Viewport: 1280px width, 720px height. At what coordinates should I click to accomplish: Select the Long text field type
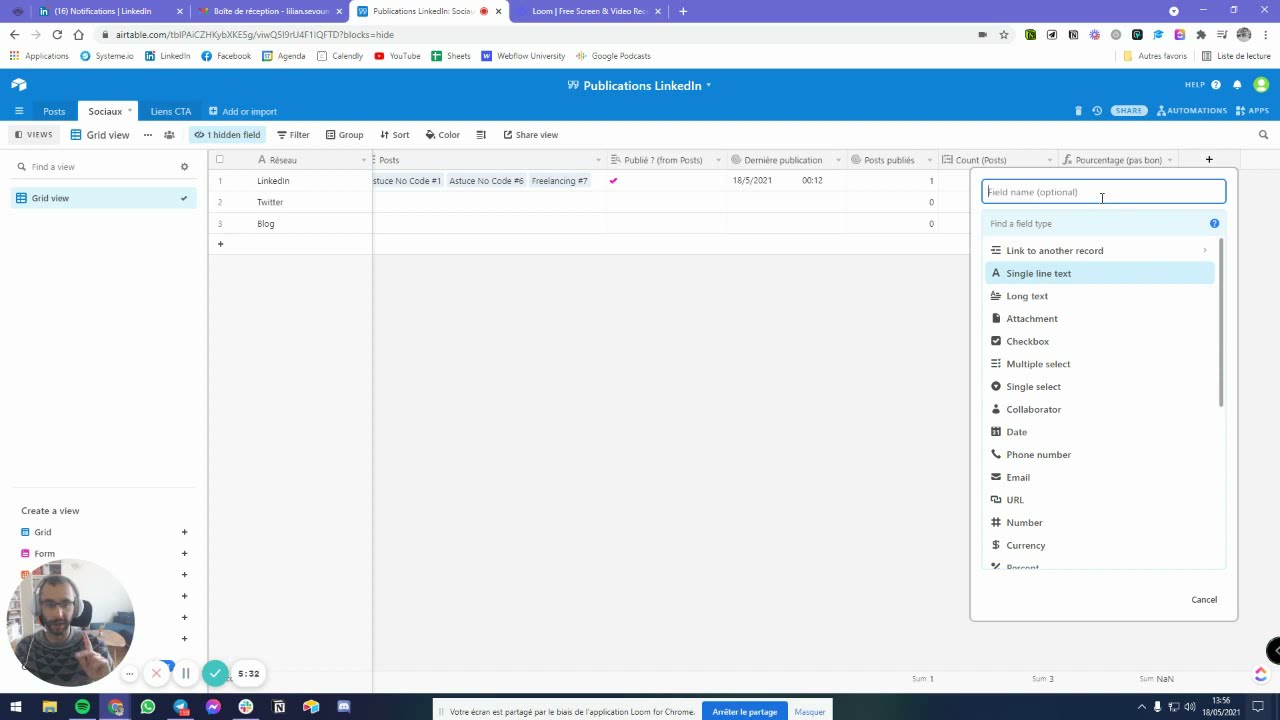coord(1100,296)
